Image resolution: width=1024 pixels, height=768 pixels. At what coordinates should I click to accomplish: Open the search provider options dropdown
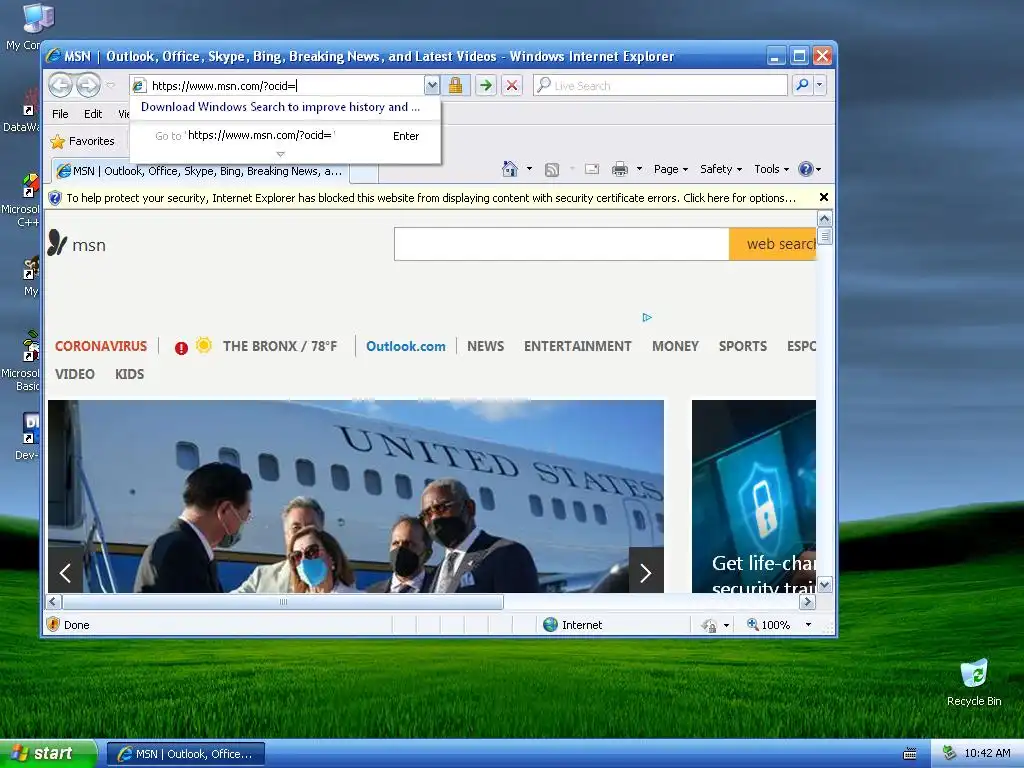(820, 85)
